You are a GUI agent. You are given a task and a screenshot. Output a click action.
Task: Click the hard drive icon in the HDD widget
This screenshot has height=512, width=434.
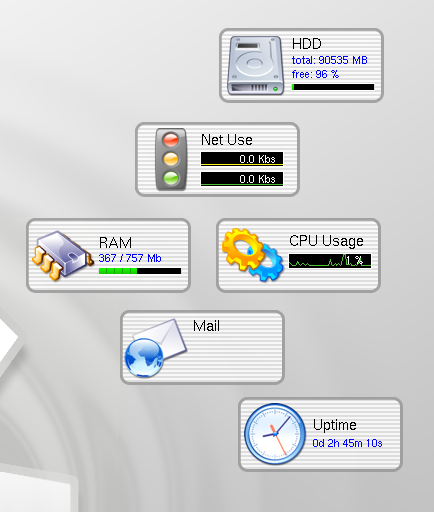pos(256,65)
